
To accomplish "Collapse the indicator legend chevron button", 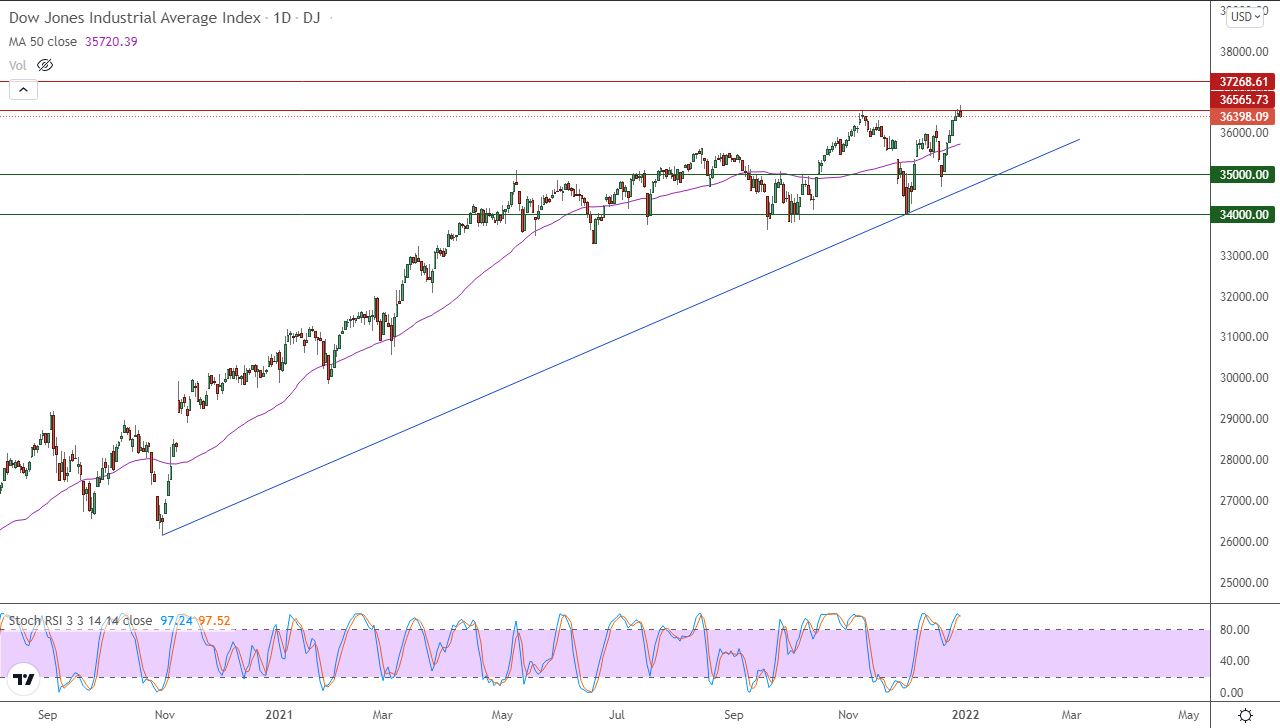I will pyautogui.click(x=23, y=90).
